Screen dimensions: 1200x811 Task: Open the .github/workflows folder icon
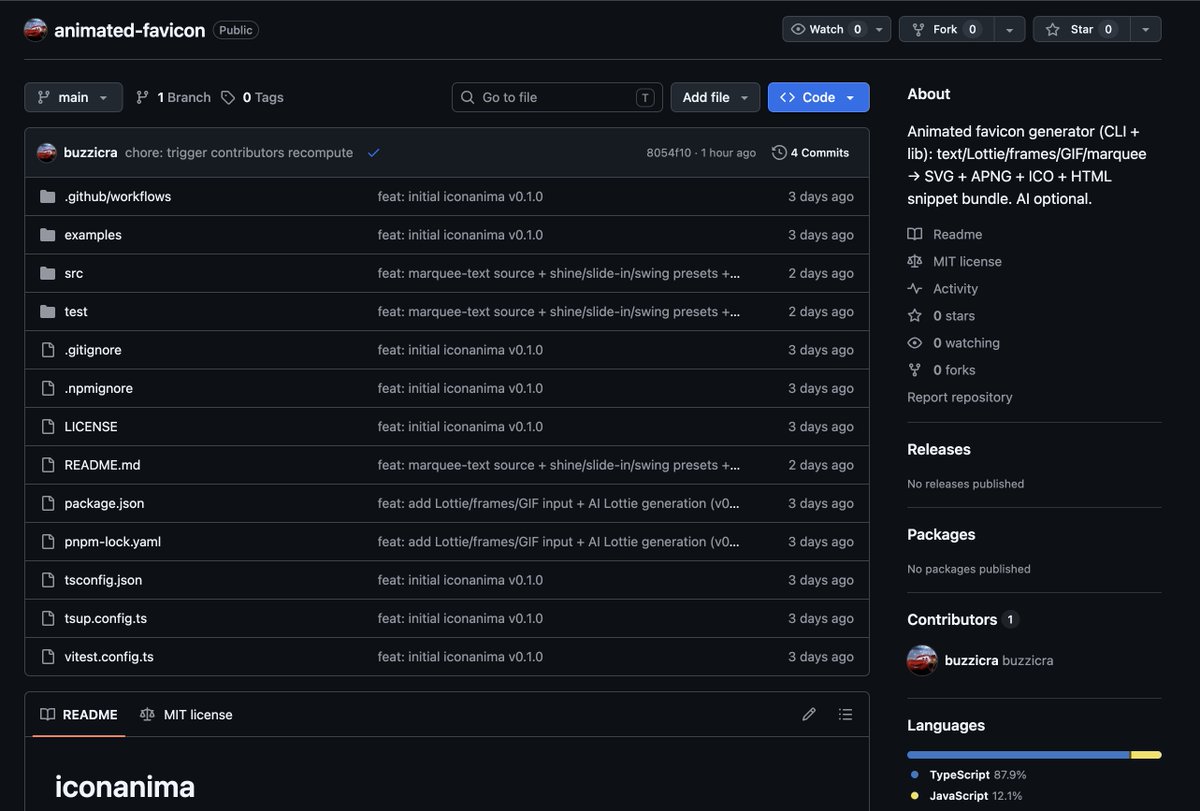47,197
